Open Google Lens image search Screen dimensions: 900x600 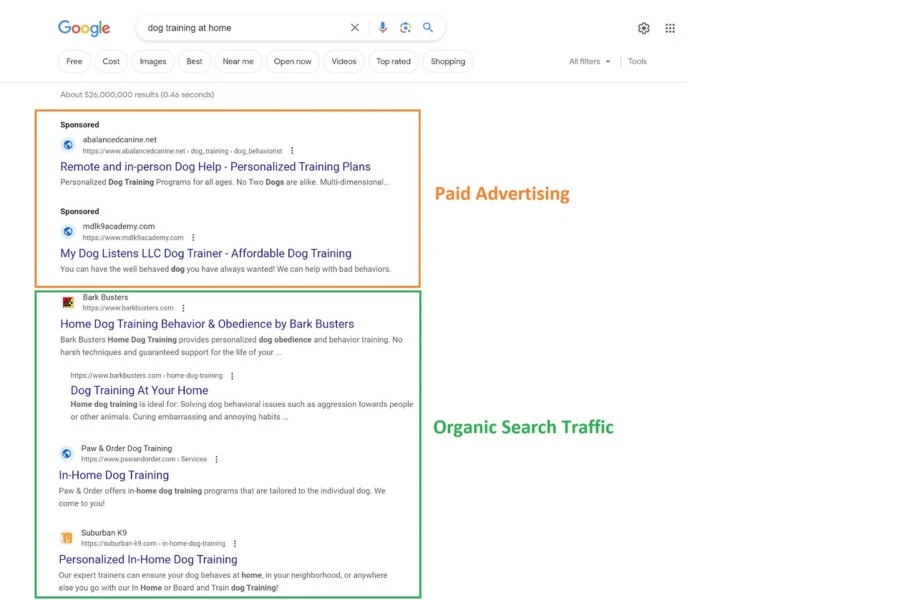point(406,27)
